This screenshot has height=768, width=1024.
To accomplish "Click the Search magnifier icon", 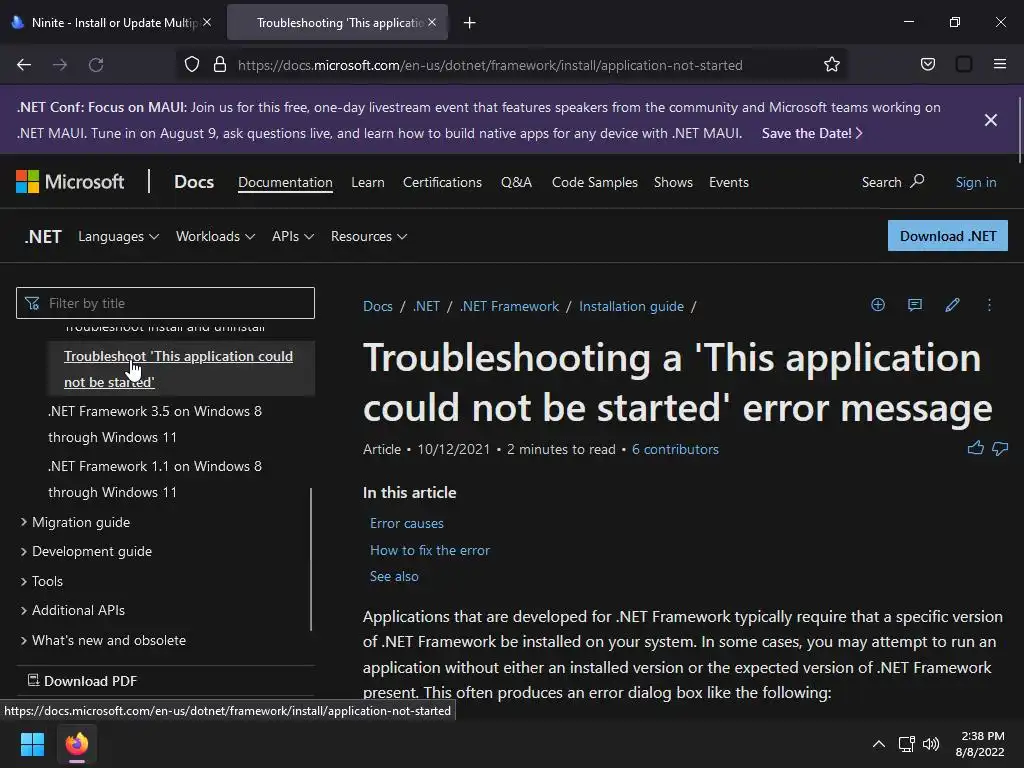I will click(x=918, y=181).
